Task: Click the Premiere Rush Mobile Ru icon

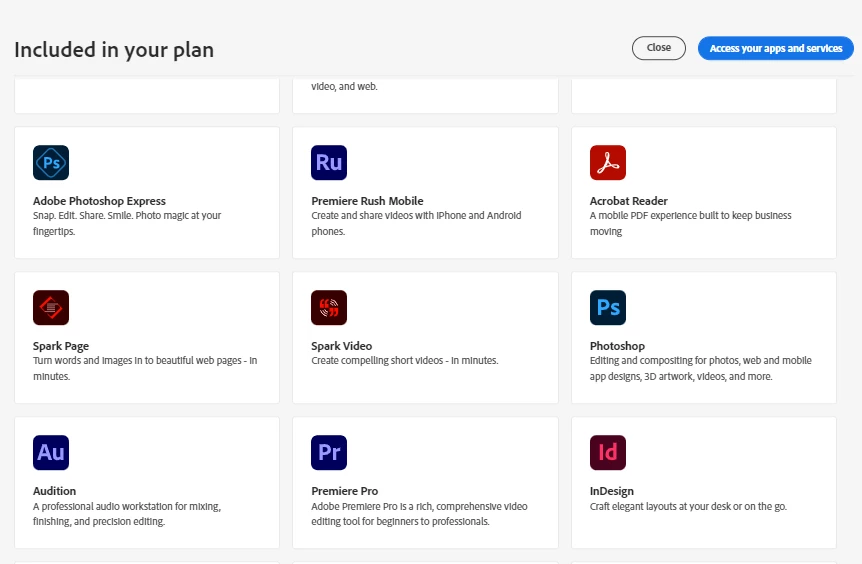Action: (x=329, y=163)
